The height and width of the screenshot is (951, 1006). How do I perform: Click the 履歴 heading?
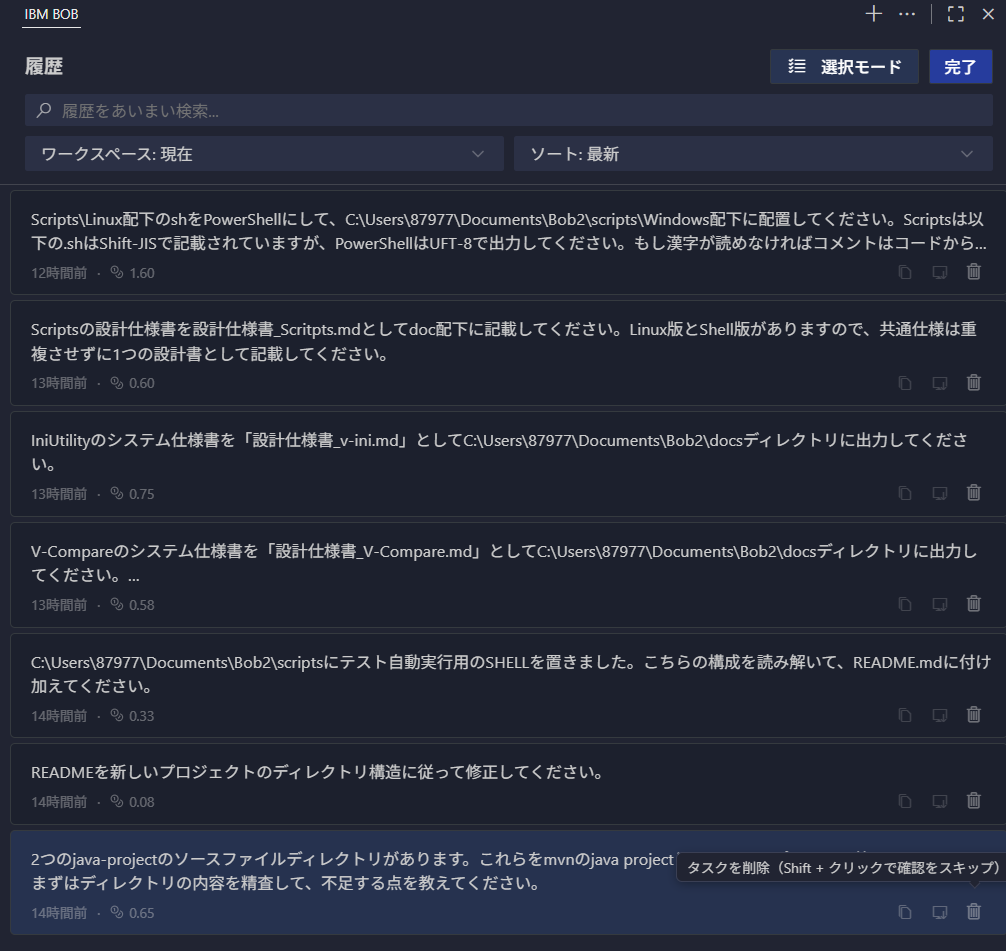click(44, 66)
